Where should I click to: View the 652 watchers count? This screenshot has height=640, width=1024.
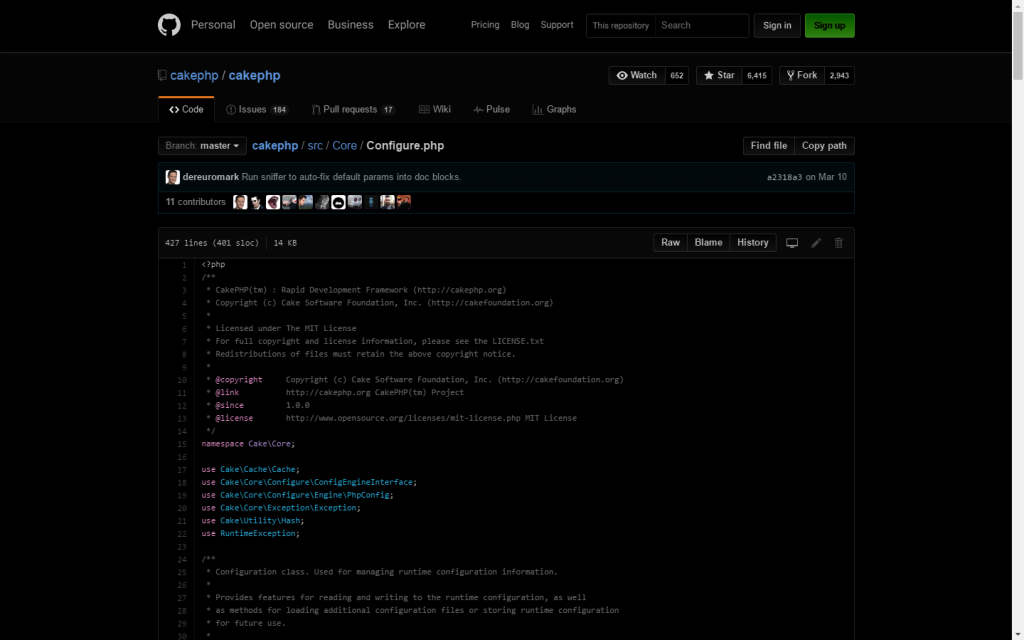(677, 75)
